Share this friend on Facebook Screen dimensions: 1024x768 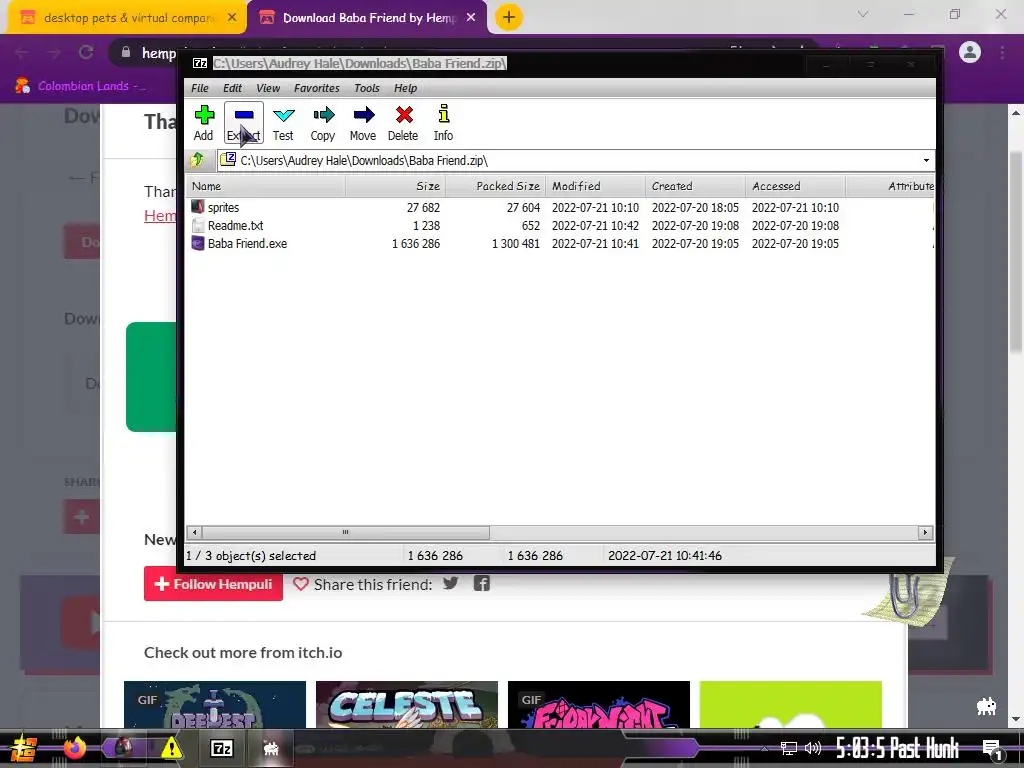(x=481, y=583)
